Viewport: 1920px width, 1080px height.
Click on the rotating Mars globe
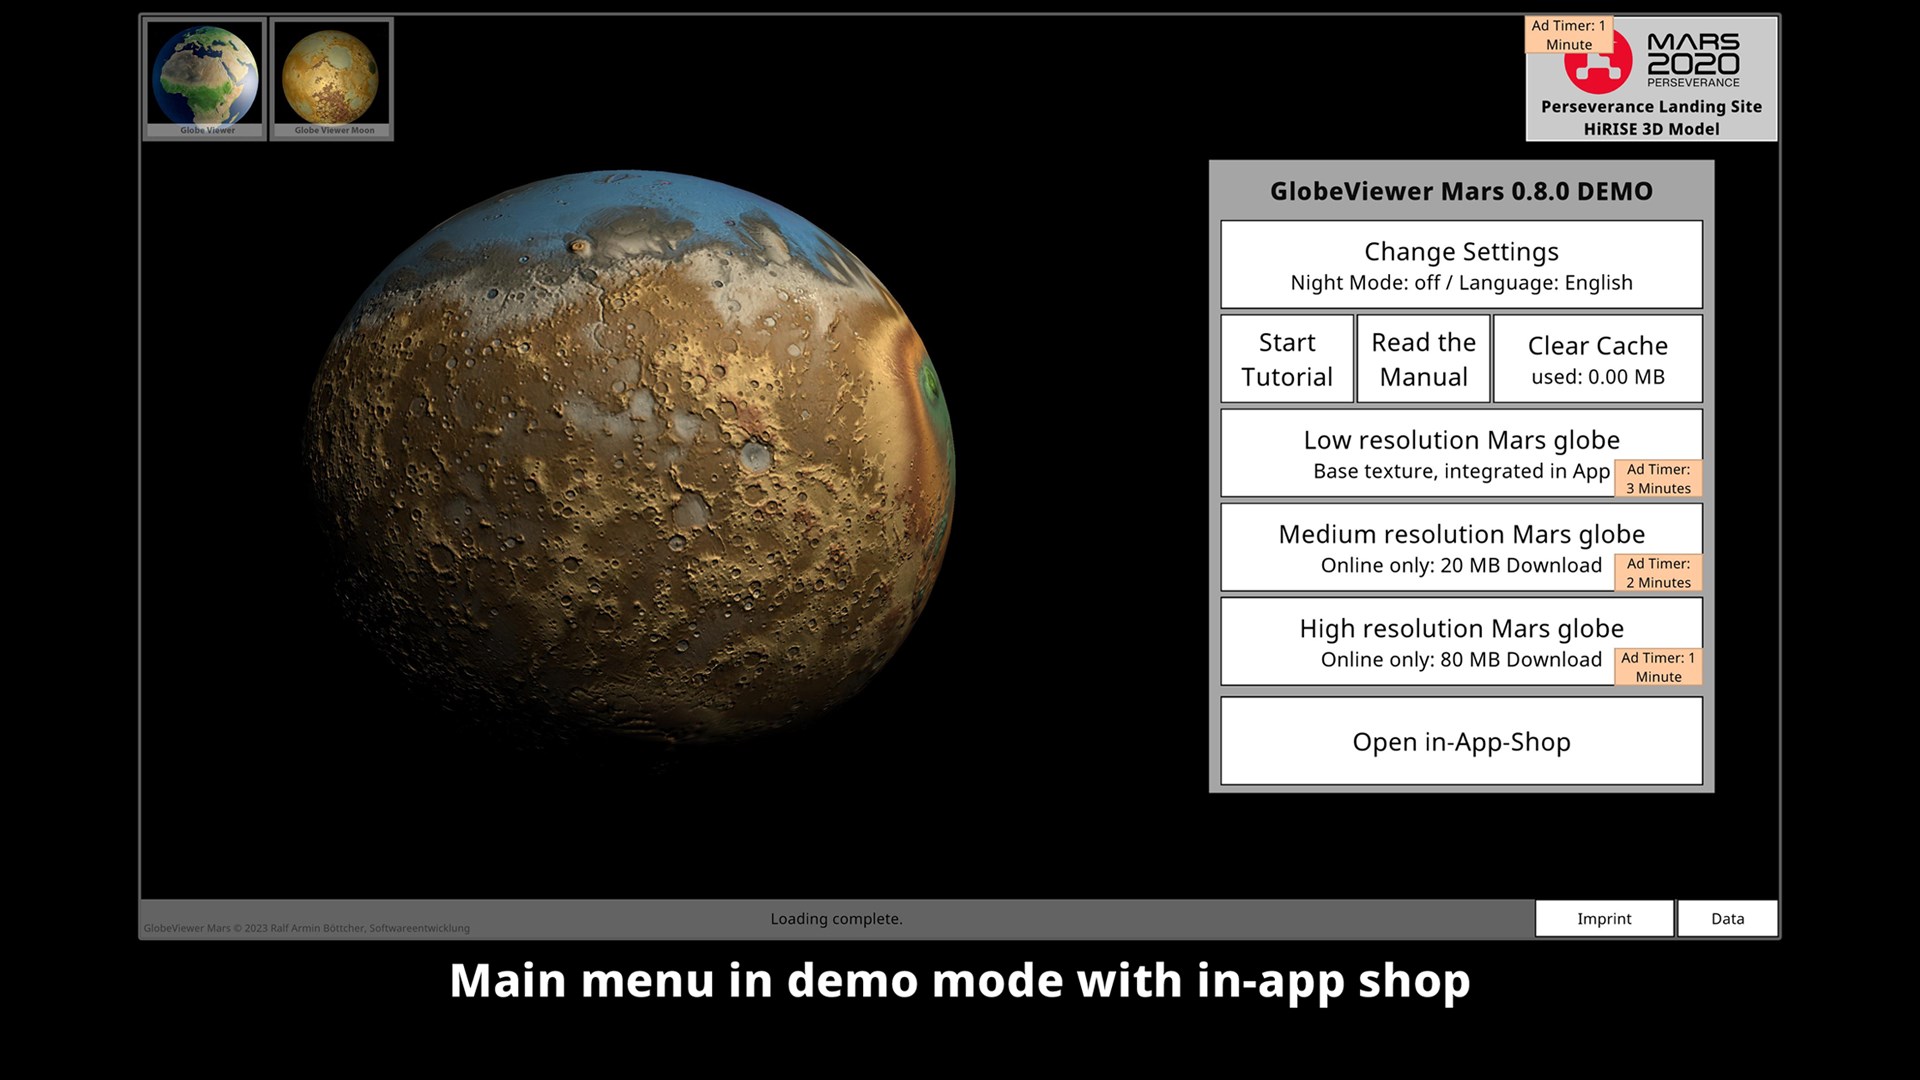(x=630, y=460)
